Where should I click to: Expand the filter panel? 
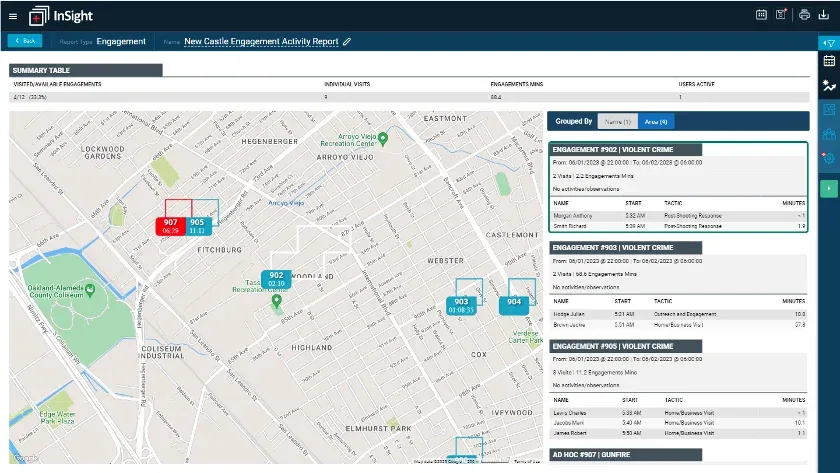pos(829,43)
